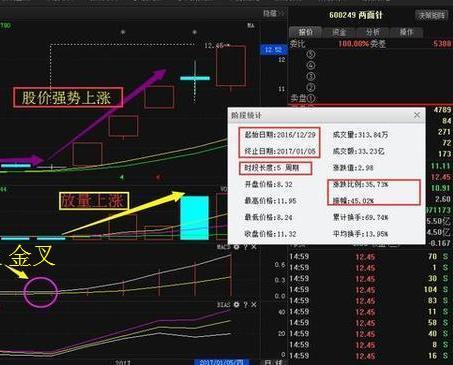Click the cyan volume bar
Screen dimensions: 453x365
(x=194, y=218)
